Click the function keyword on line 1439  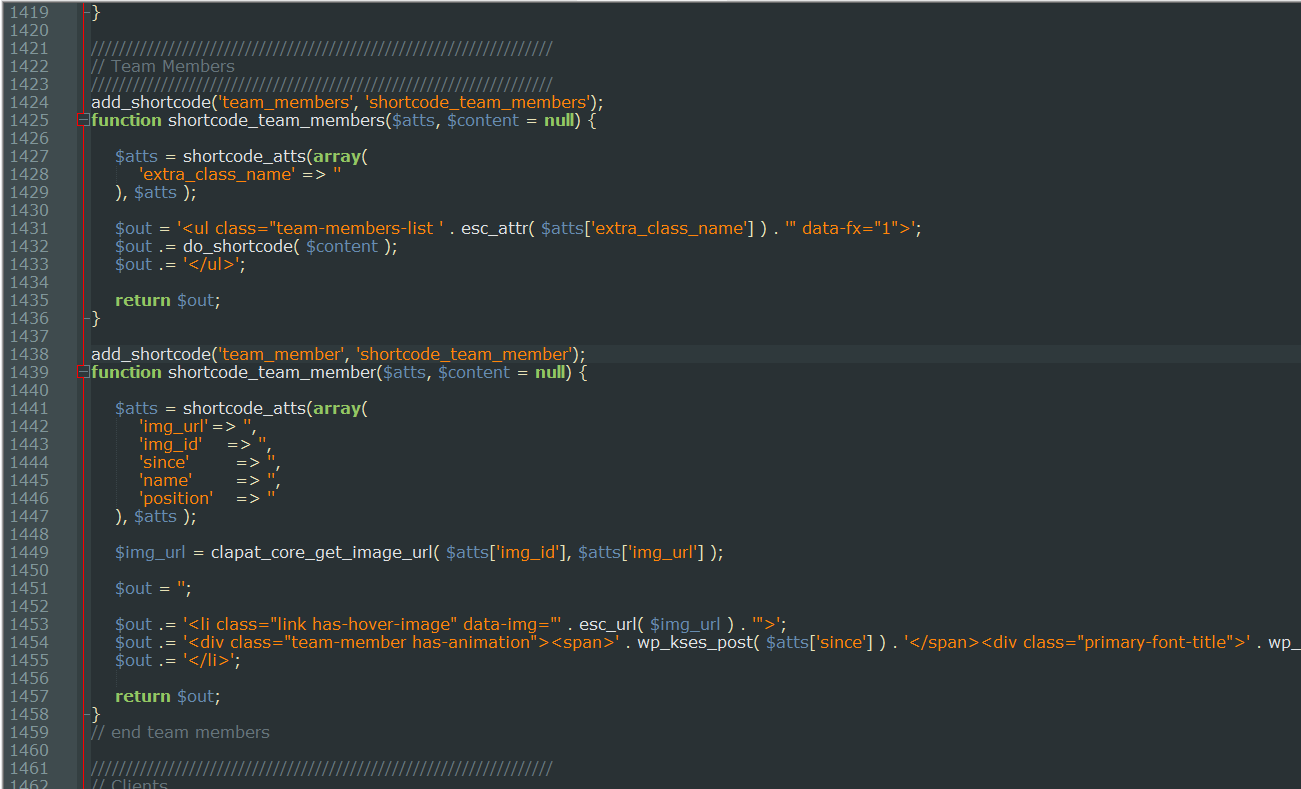click(126, 372)
